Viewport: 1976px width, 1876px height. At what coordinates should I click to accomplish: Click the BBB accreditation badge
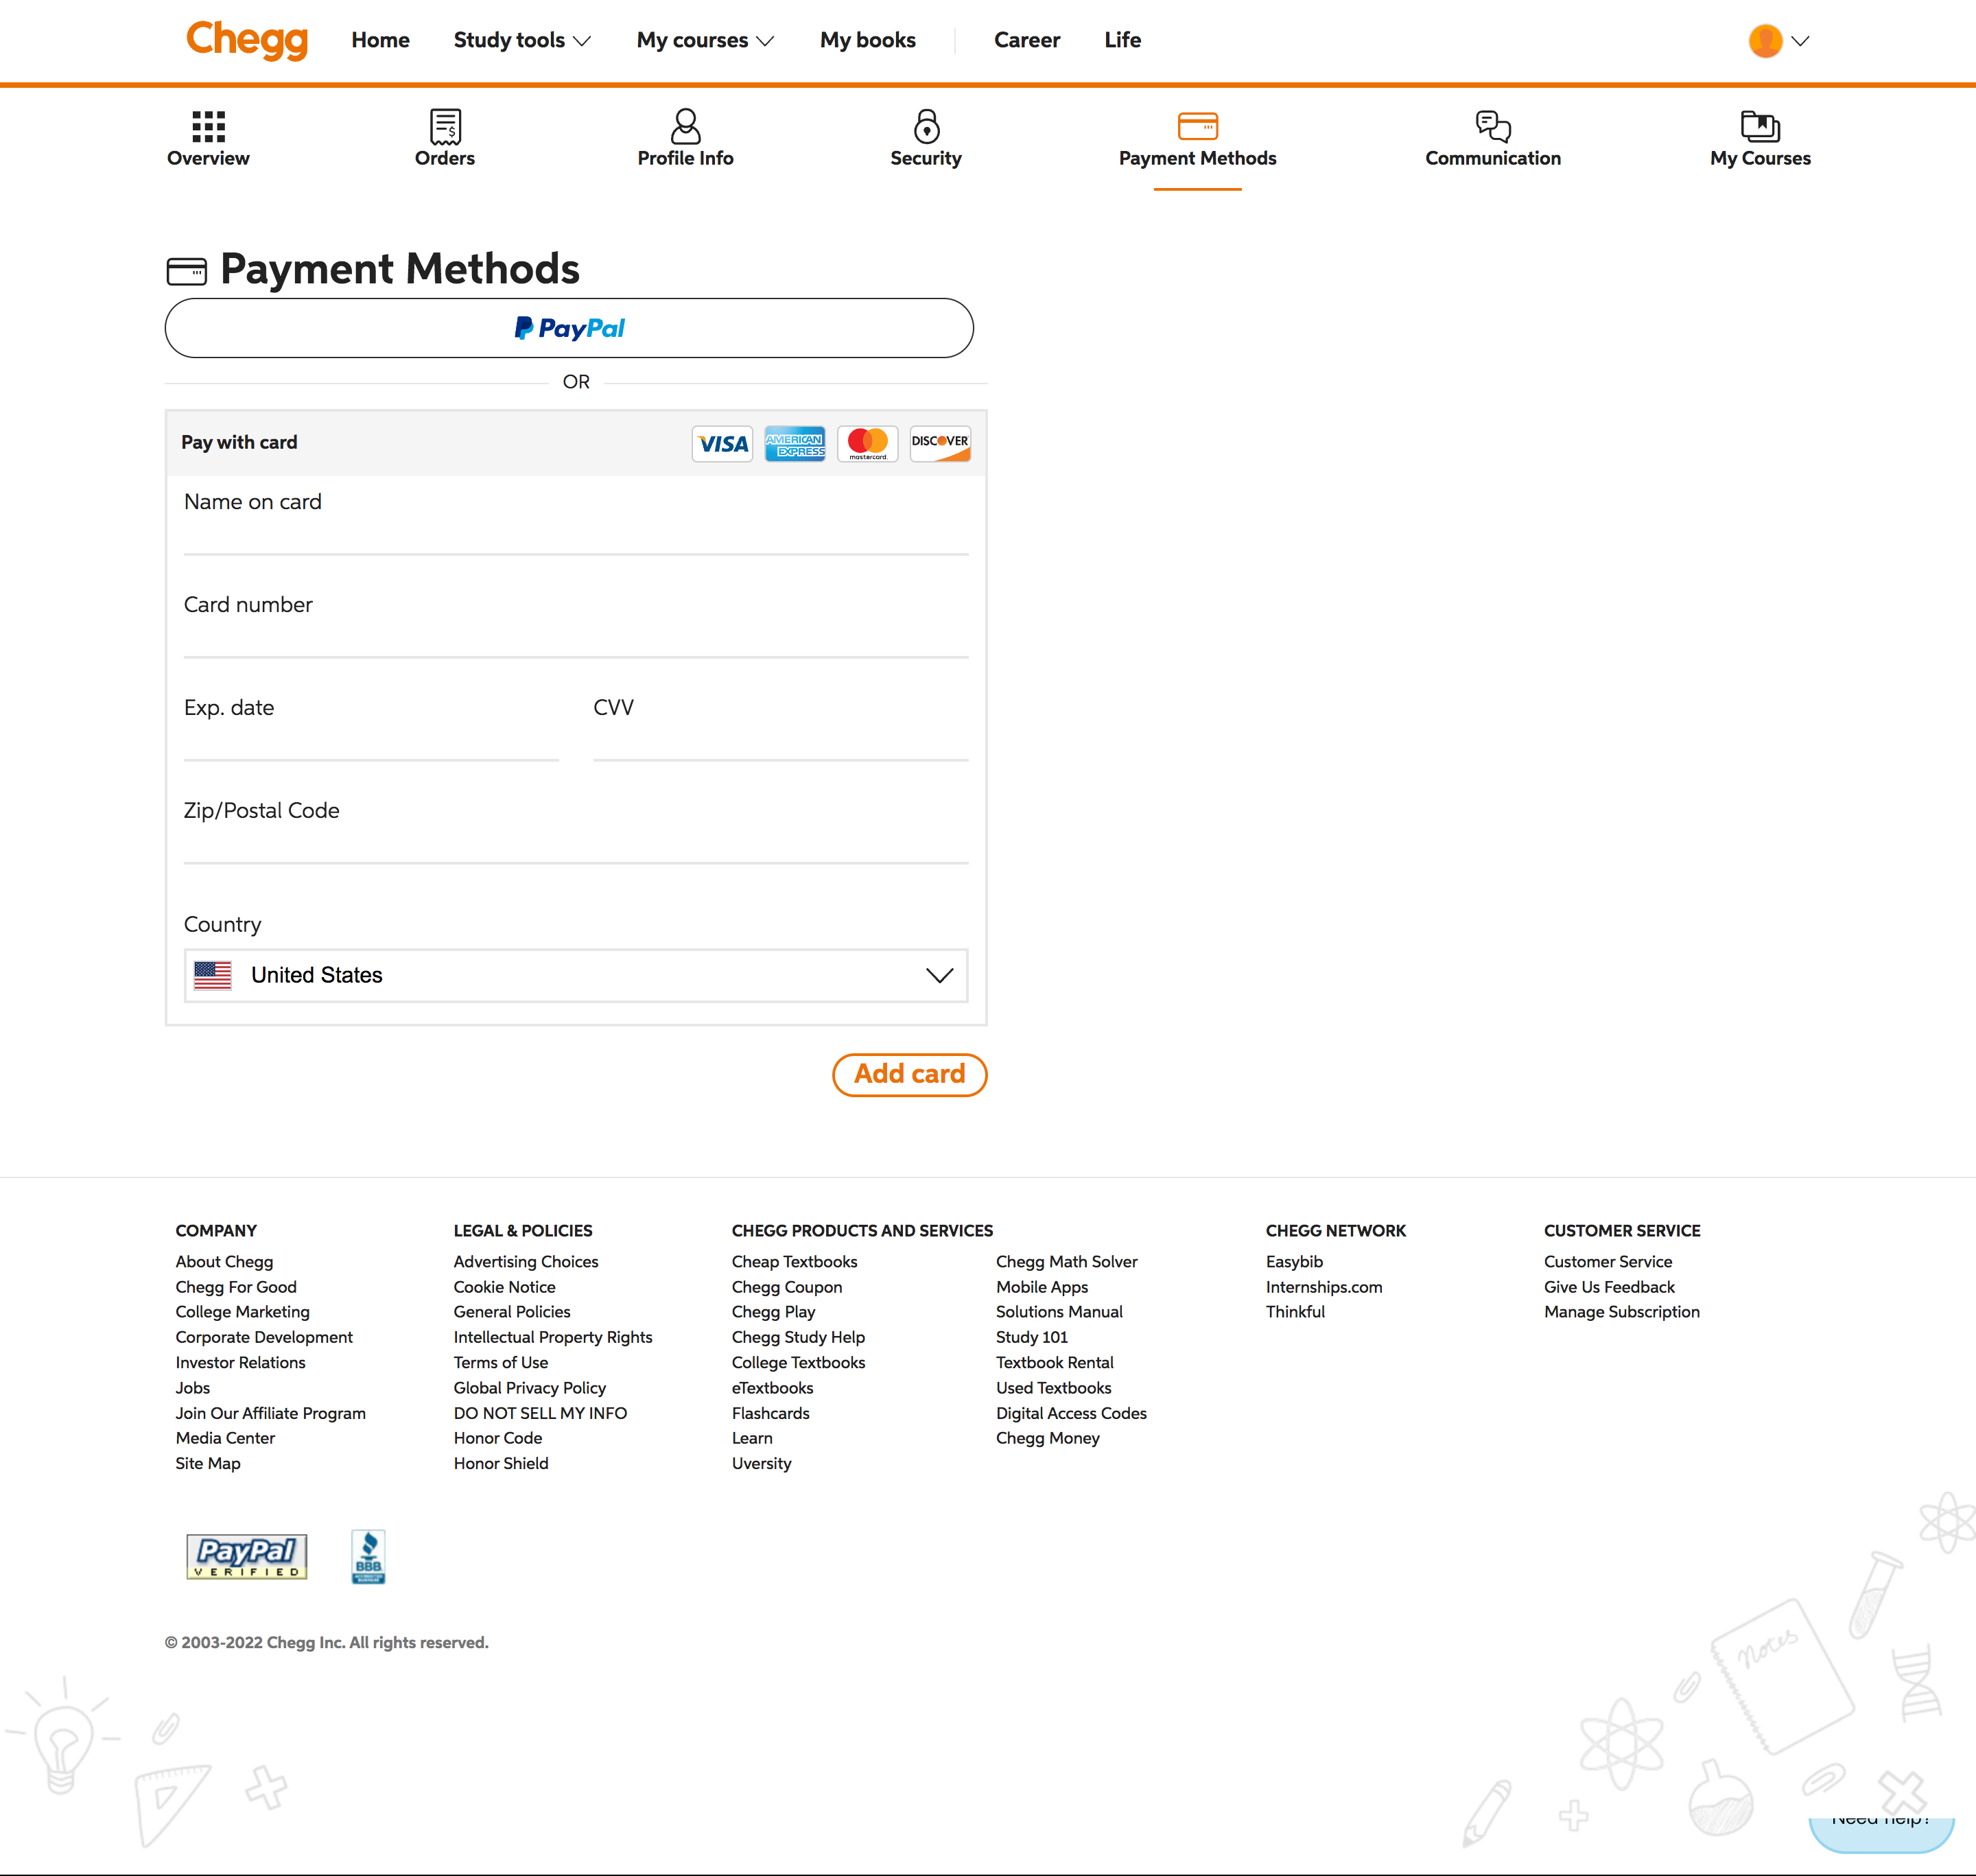pyautogui.click(x=368, y=1557)
